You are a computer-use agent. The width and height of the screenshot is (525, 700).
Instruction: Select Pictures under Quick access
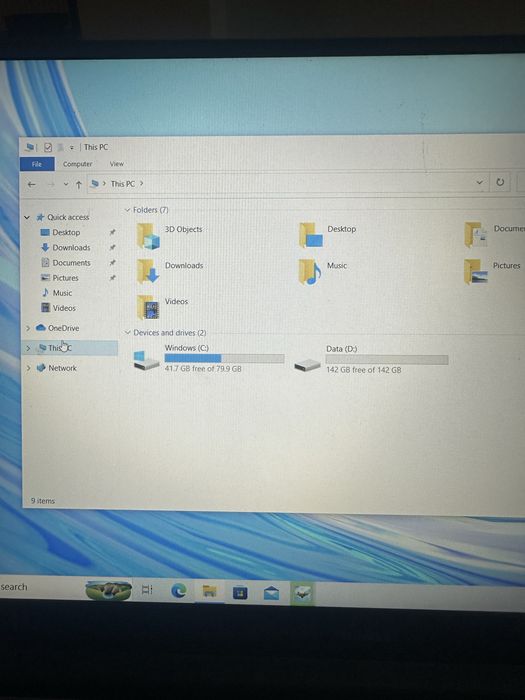pos(65,278)
